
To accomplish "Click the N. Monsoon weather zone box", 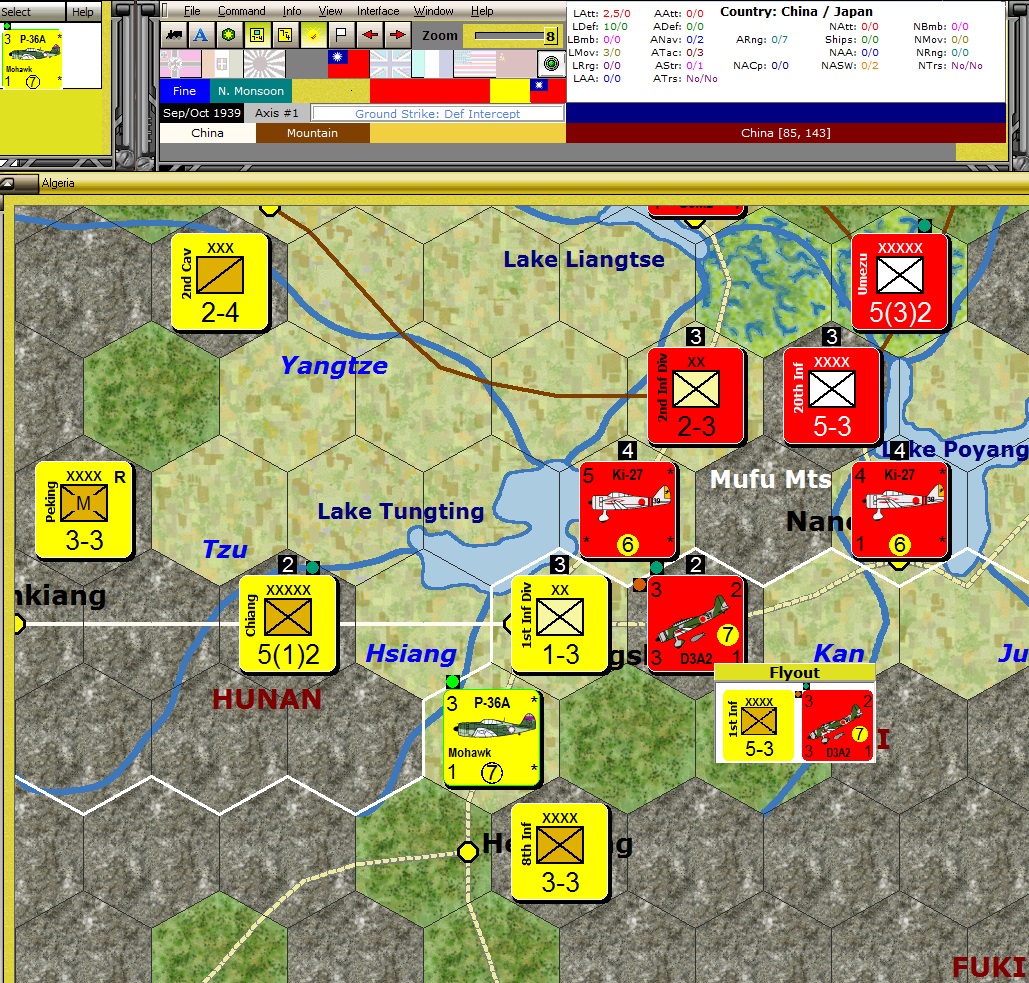I will click(251, 91).
